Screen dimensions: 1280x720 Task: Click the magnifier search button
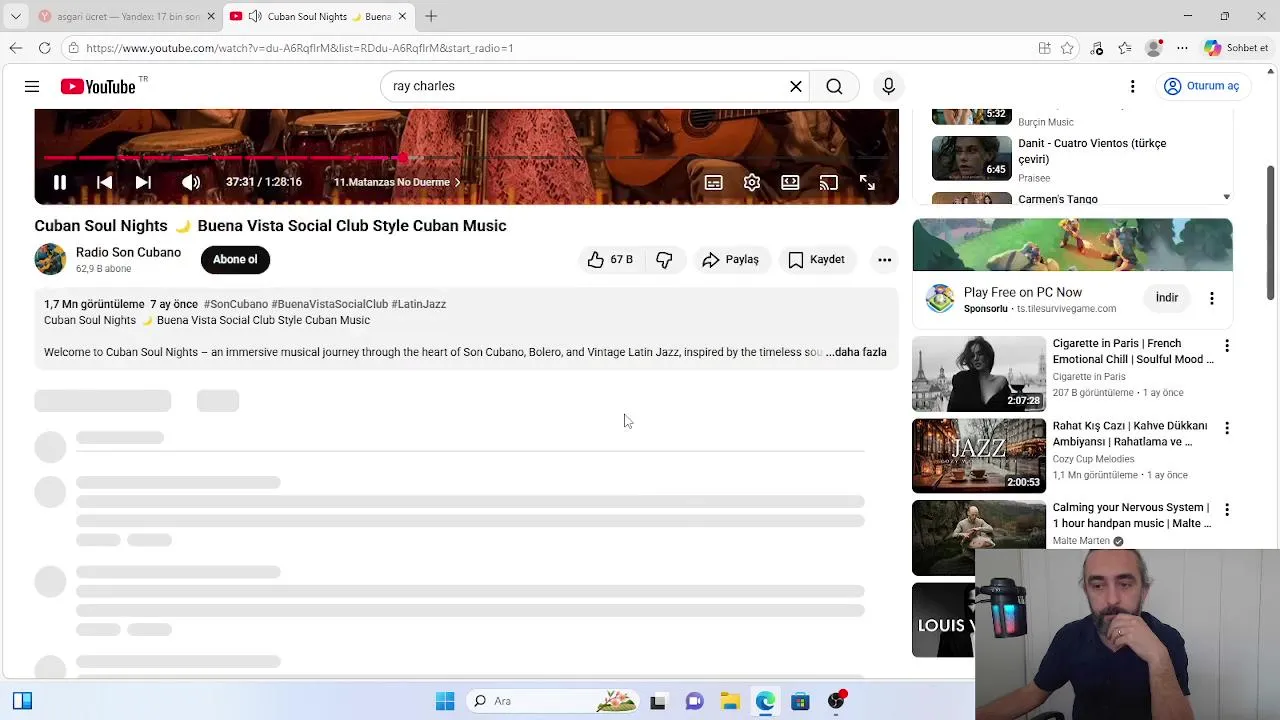coord(834,86)
